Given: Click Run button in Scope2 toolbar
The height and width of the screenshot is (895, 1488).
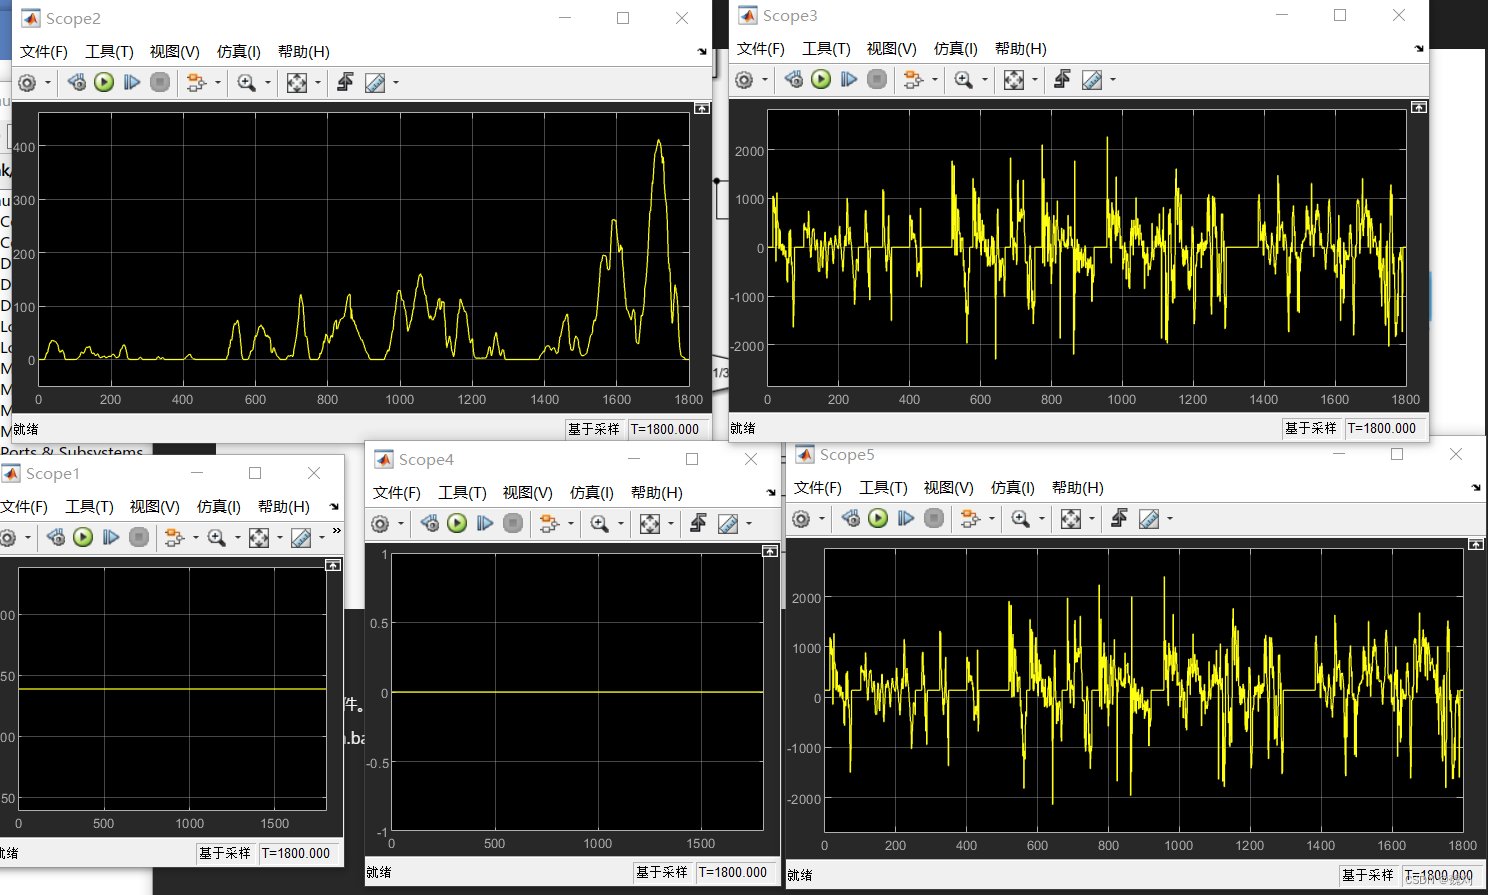Looking at the screenshot, I should 104,82.
